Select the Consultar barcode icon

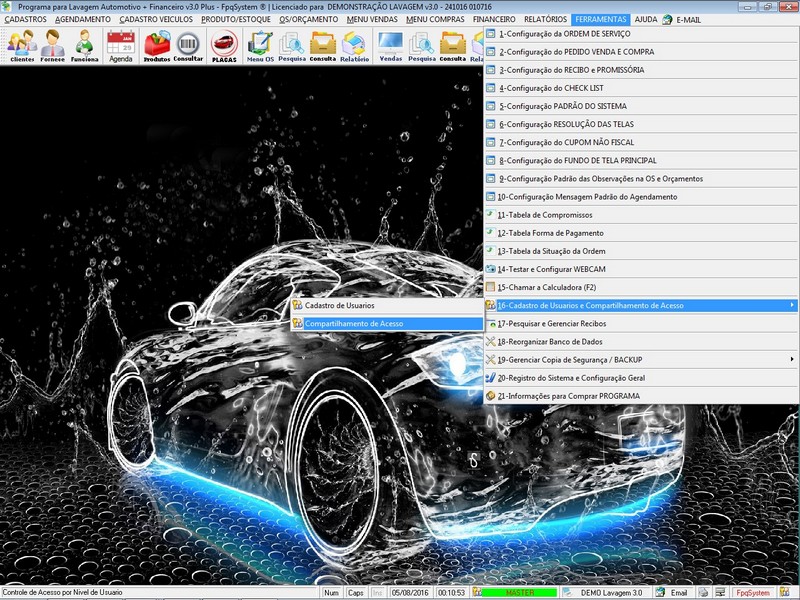(189, 45)
